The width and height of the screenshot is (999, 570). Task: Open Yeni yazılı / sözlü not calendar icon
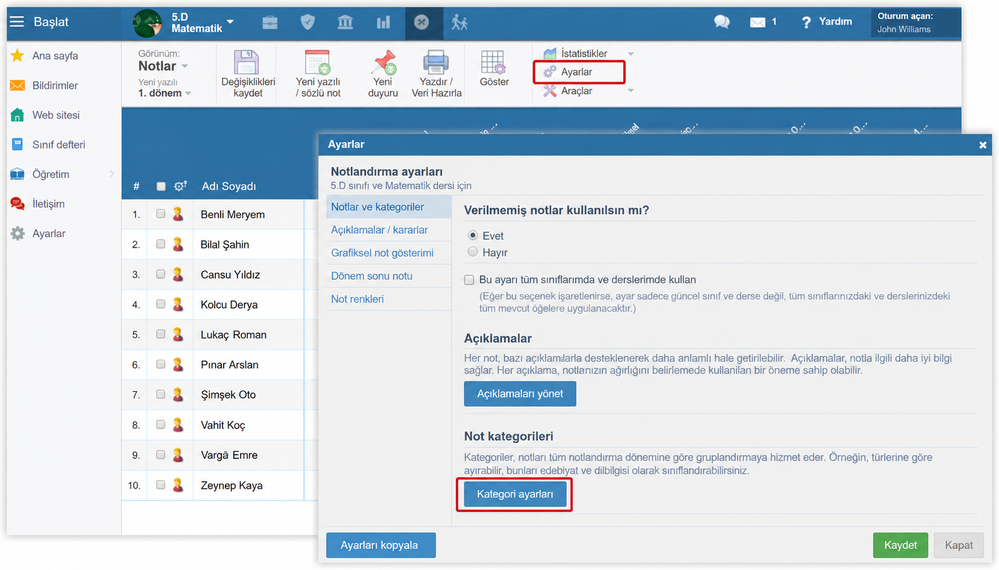coord(317,62)
